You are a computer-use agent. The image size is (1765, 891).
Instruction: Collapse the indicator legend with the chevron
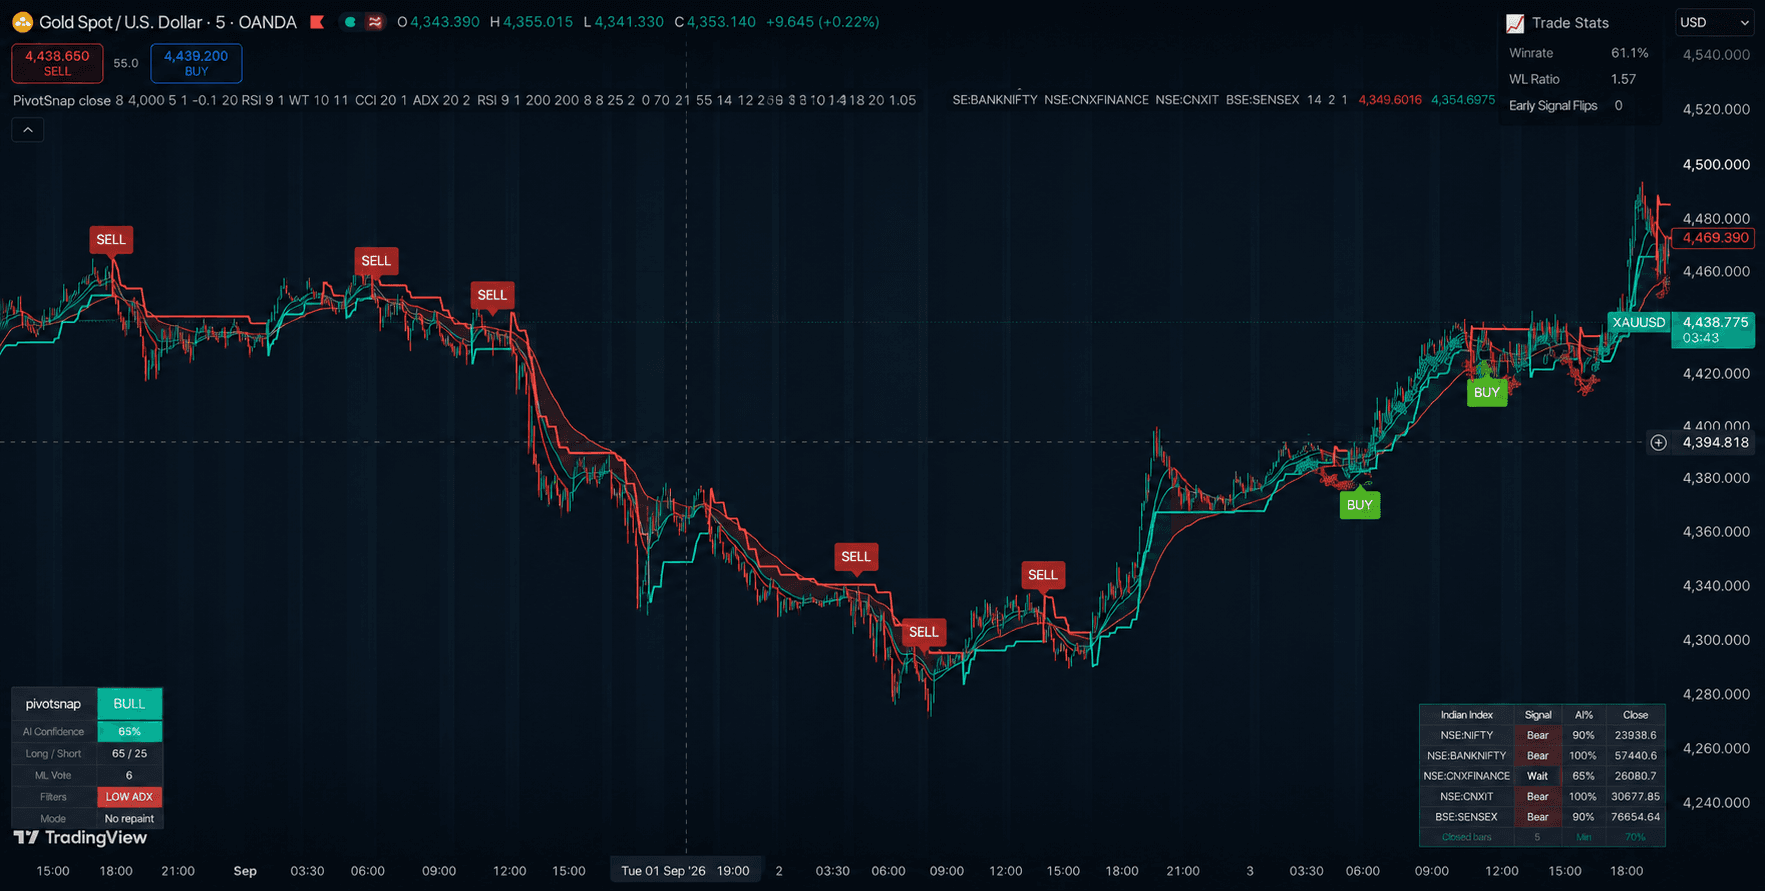(28, 130)
